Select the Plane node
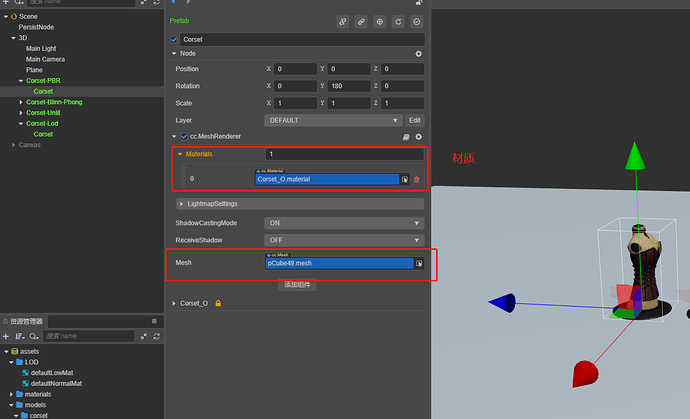 click(x=34, y=70)
